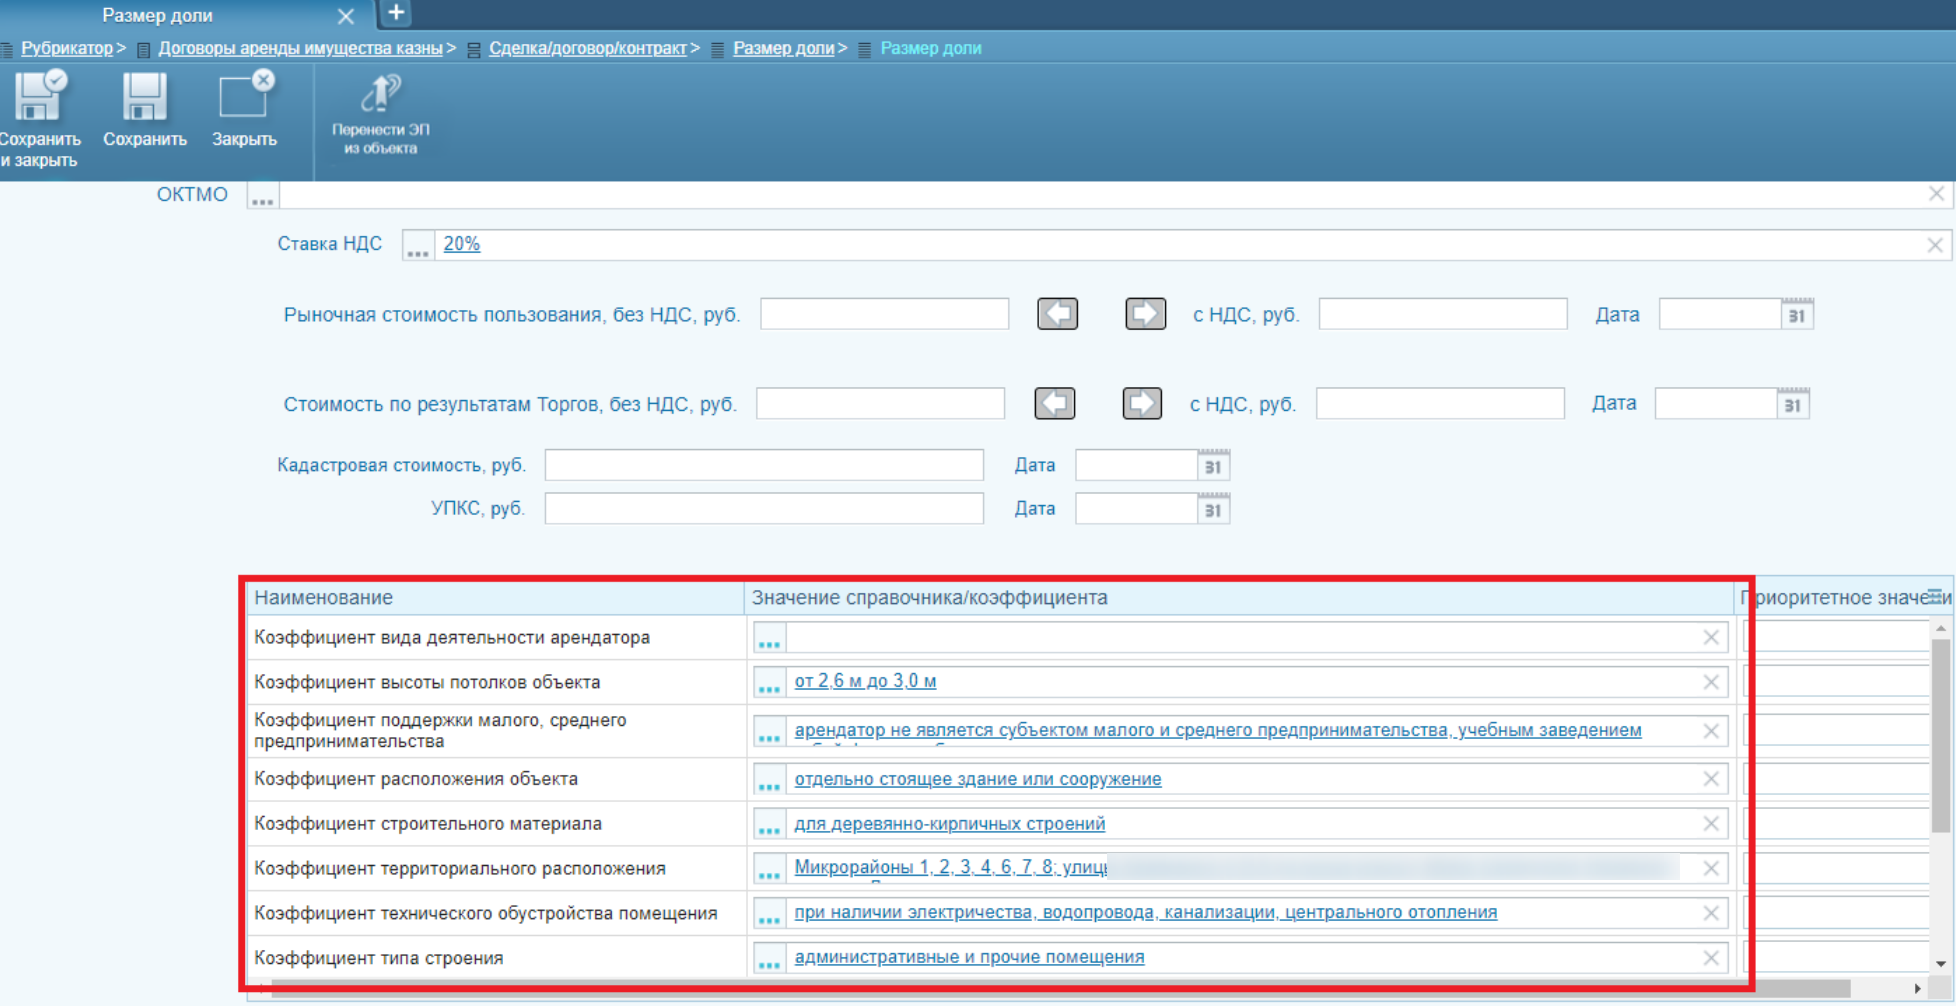Click the cadastral value input field
The height and width of the screenshot is (1006, 1956).
[764, 465]
